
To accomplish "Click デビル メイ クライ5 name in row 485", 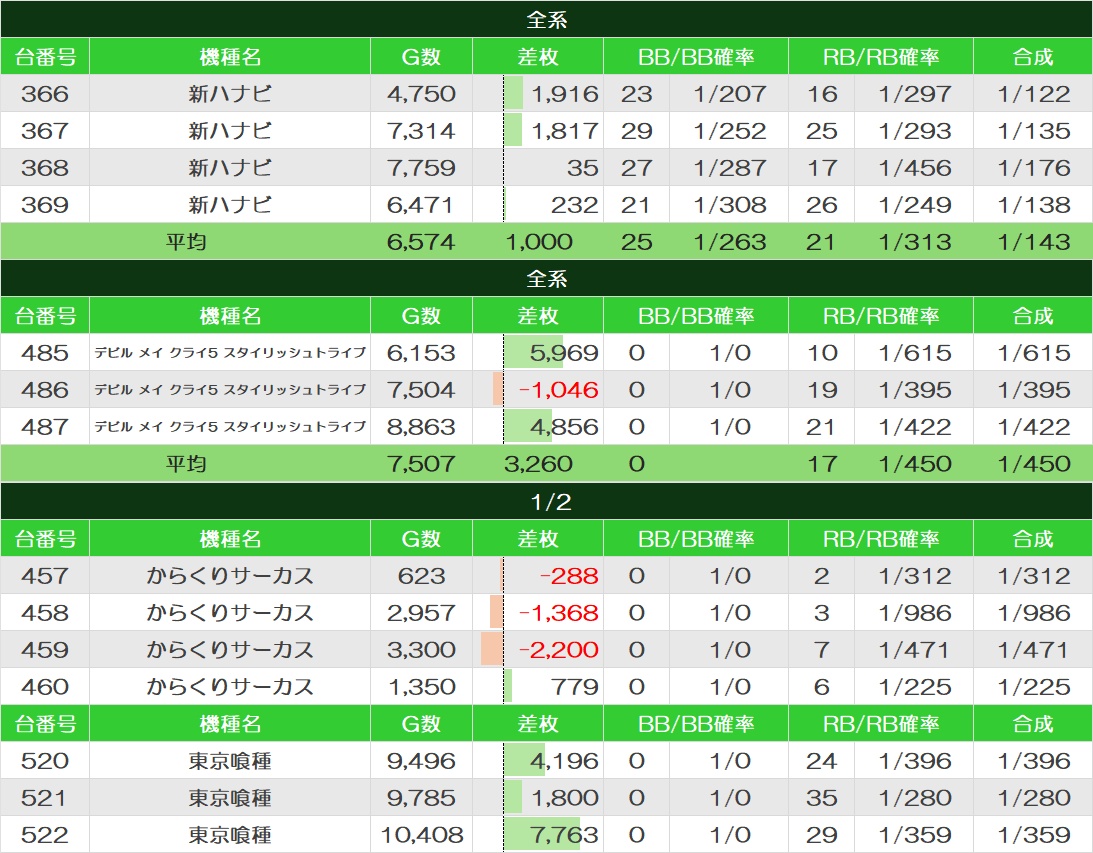I will [x=230, y=353].
